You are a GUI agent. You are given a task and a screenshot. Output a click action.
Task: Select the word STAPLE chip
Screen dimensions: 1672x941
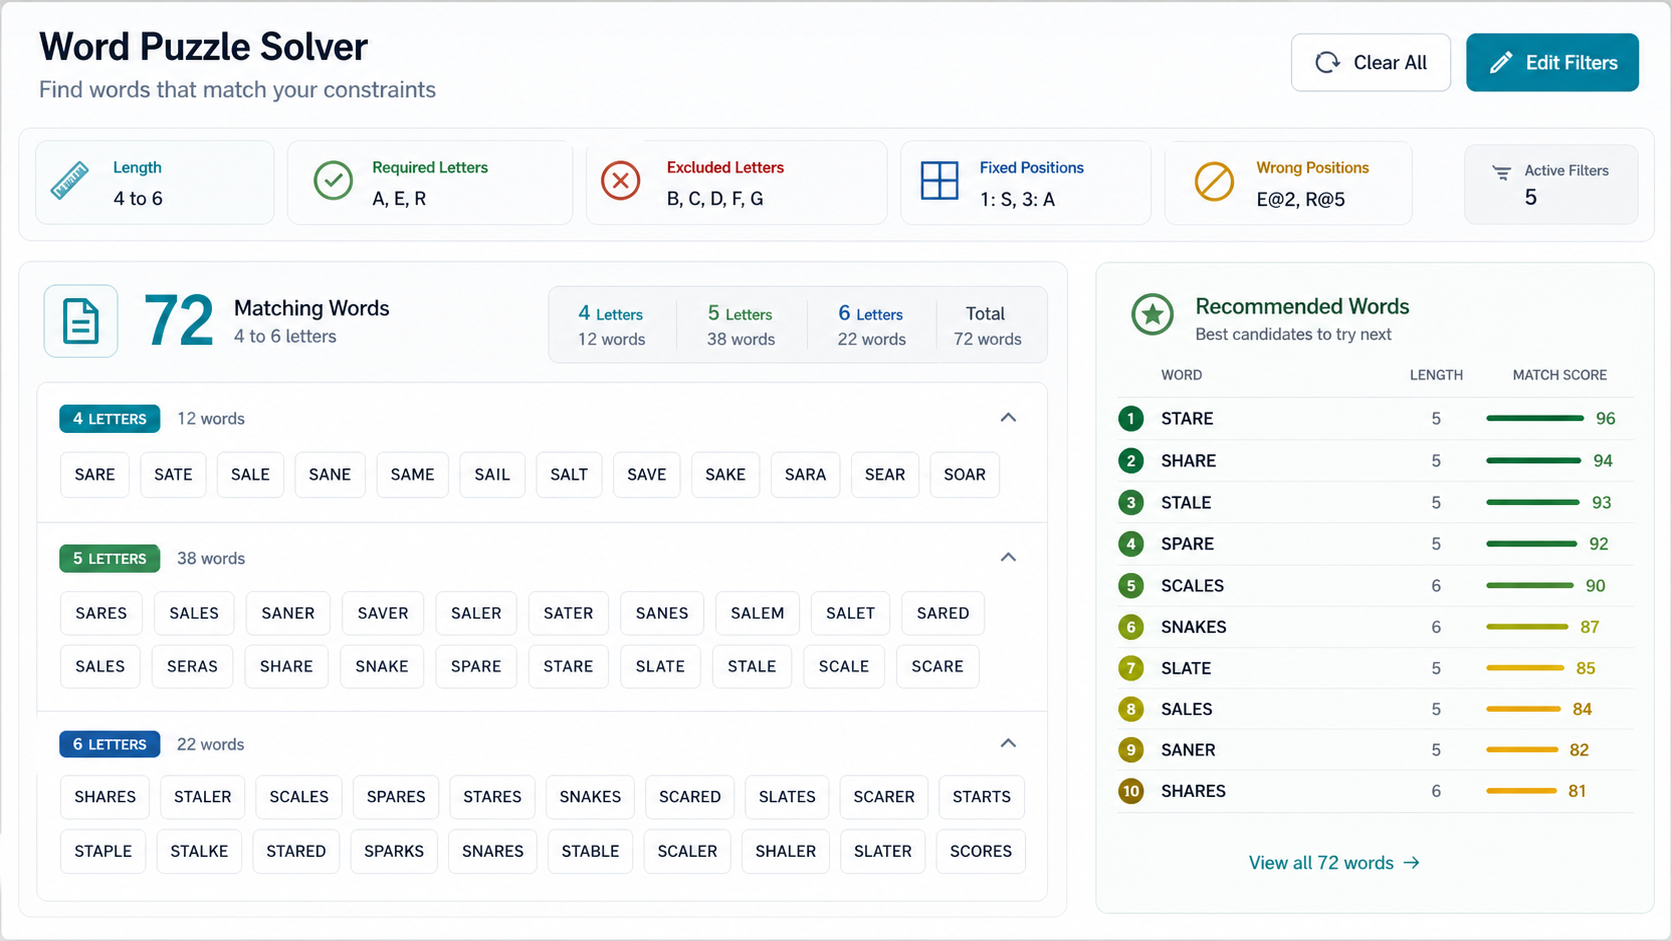coord(103,851)
